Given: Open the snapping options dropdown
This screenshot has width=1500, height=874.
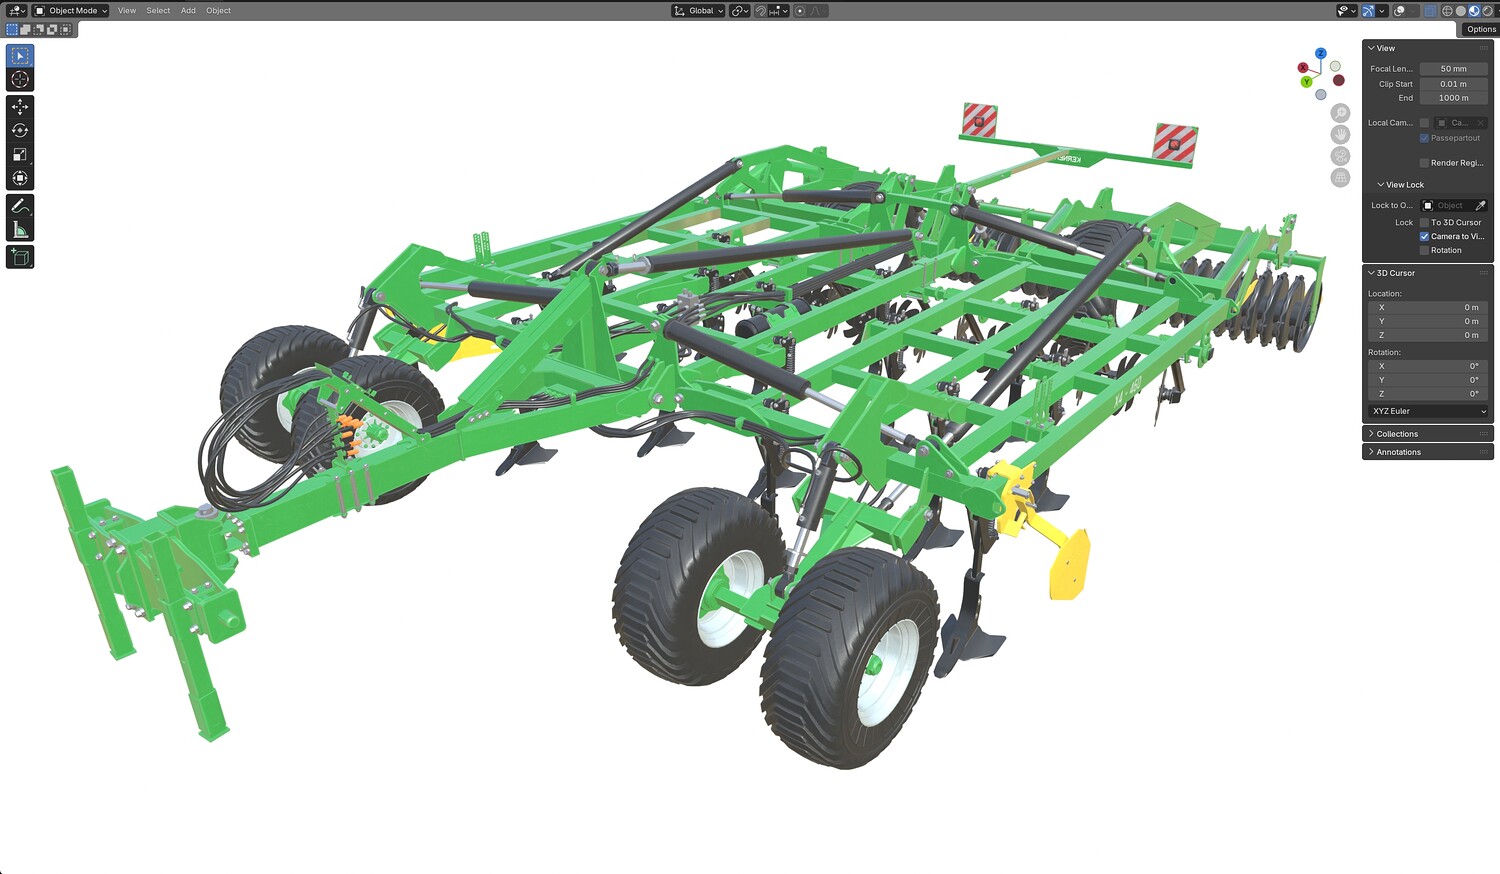Looking at the screenshot, I should pyautogui.click(x=779, y=11).
